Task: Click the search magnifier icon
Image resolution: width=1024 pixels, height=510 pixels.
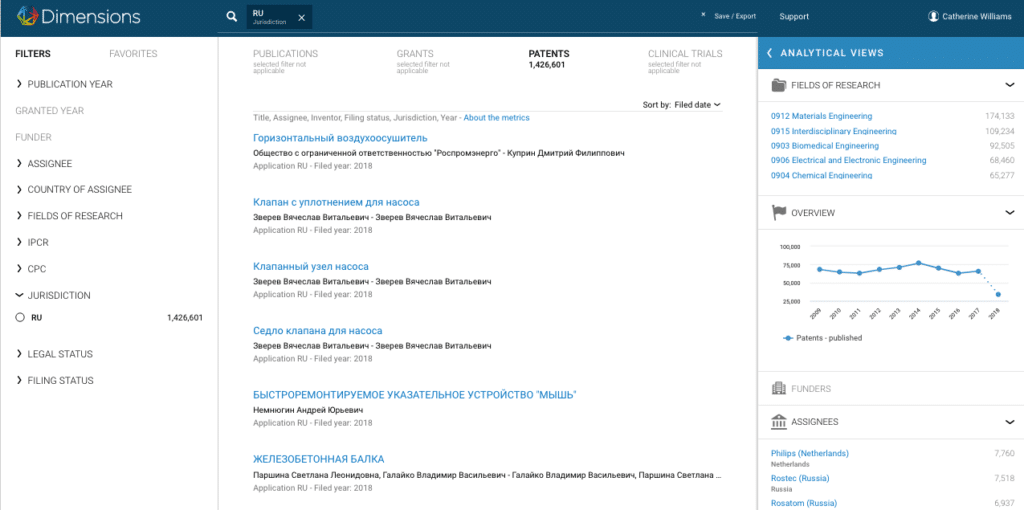Action: [231, 17]
